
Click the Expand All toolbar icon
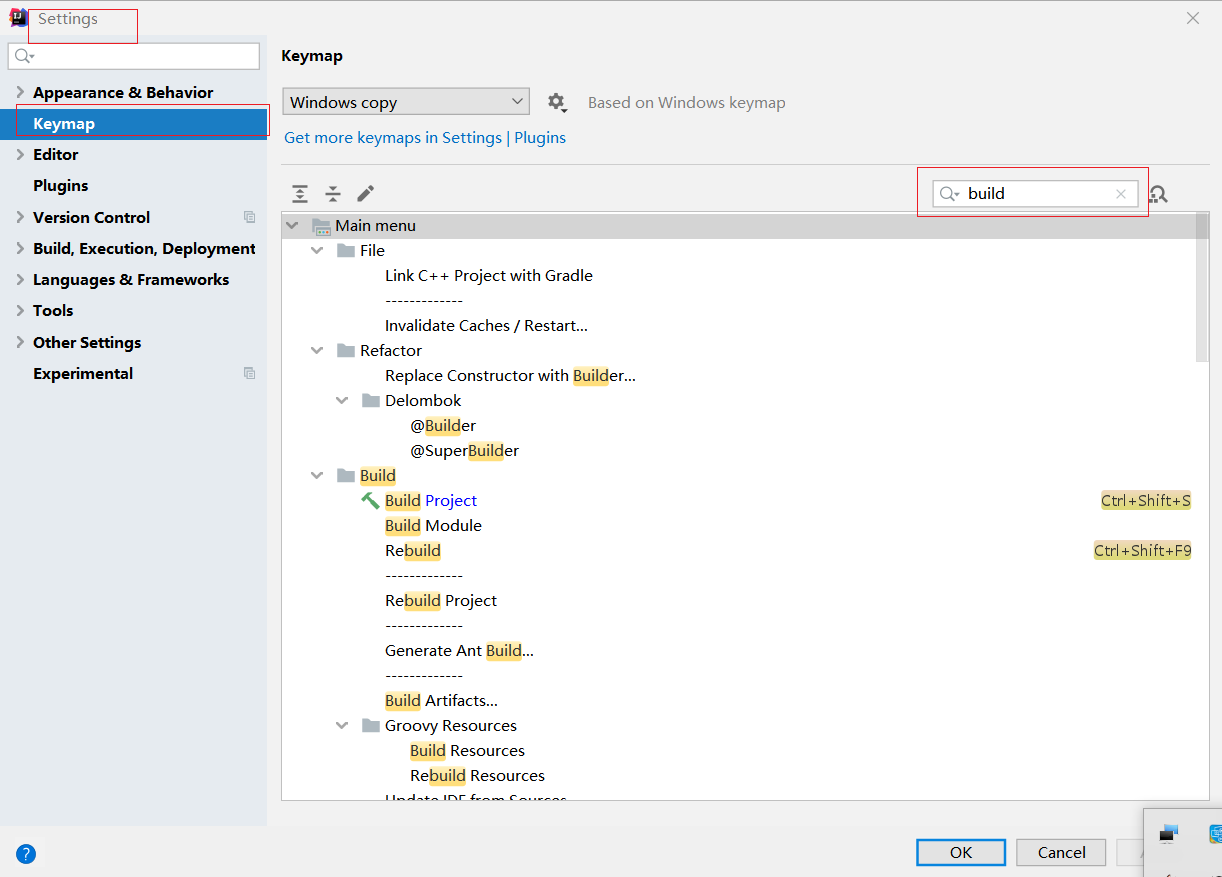[x=300, y=194]
